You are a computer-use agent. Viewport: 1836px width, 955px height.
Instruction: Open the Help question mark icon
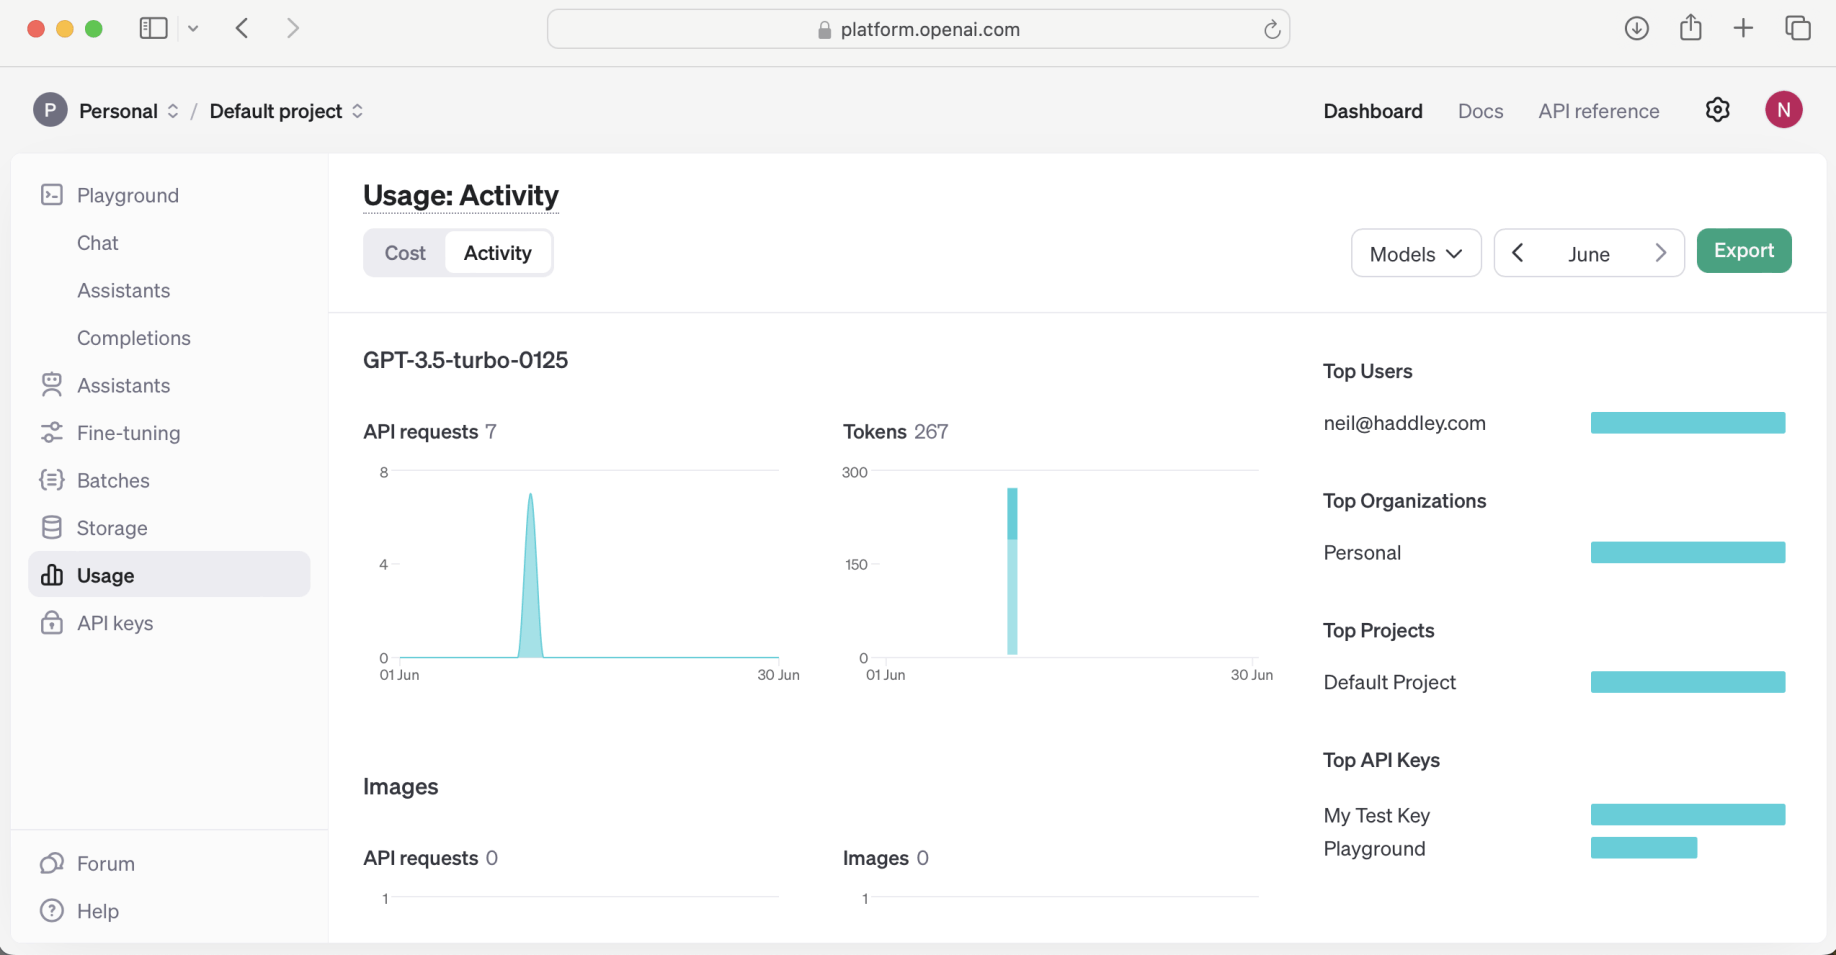52,911
